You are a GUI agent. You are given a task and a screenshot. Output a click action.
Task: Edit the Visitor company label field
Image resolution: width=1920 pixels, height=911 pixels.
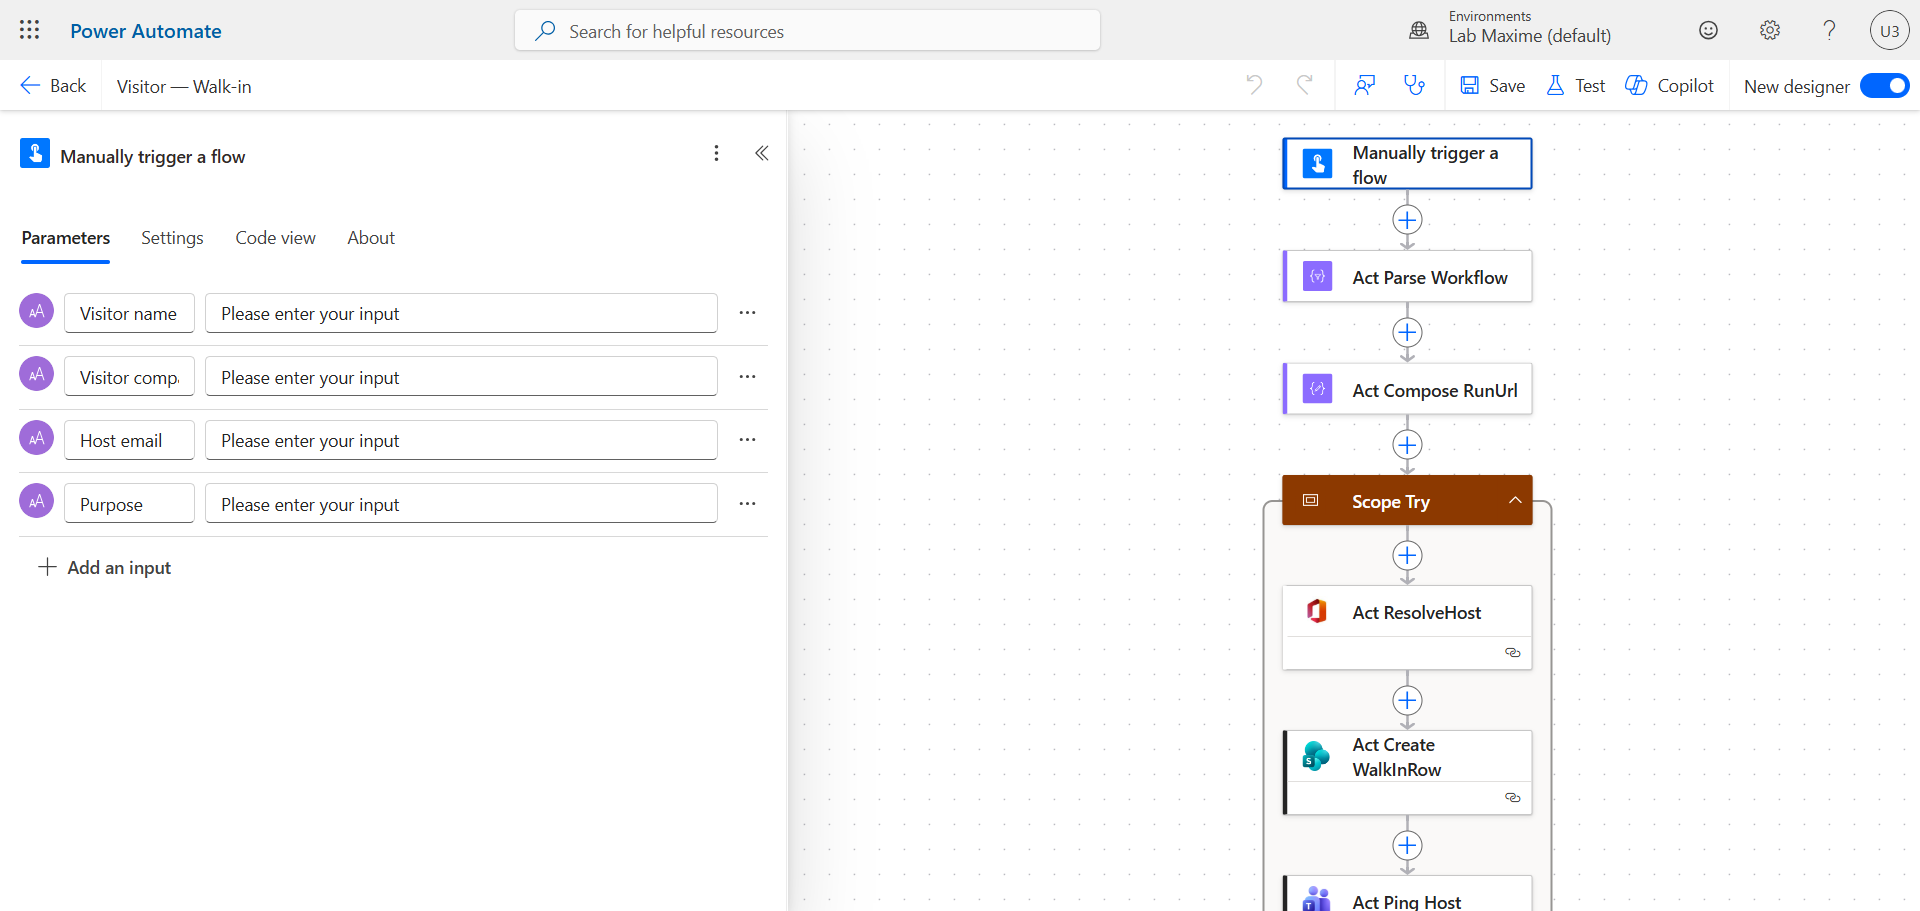pyautogui.click(x=129, y=377)
